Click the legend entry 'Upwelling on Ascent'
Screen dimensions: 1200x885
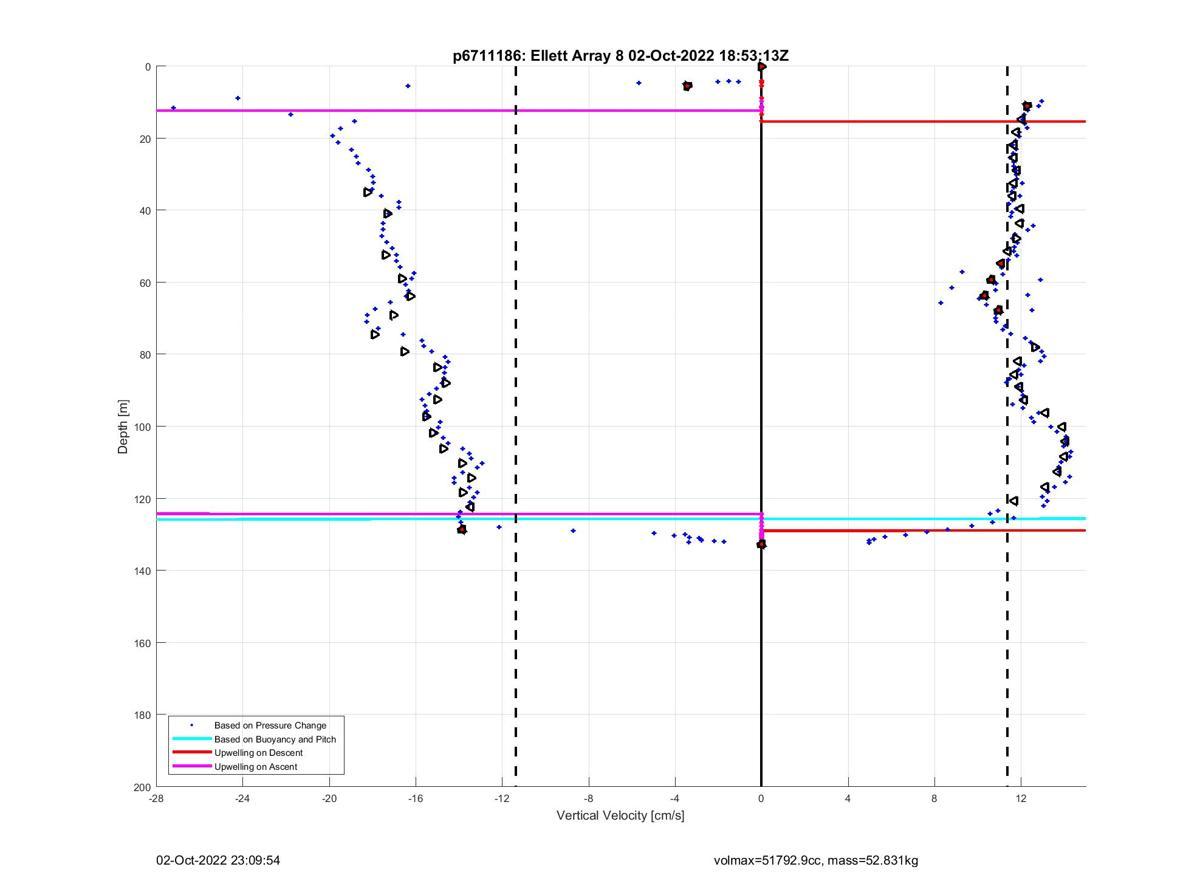(x=255, y=767)
